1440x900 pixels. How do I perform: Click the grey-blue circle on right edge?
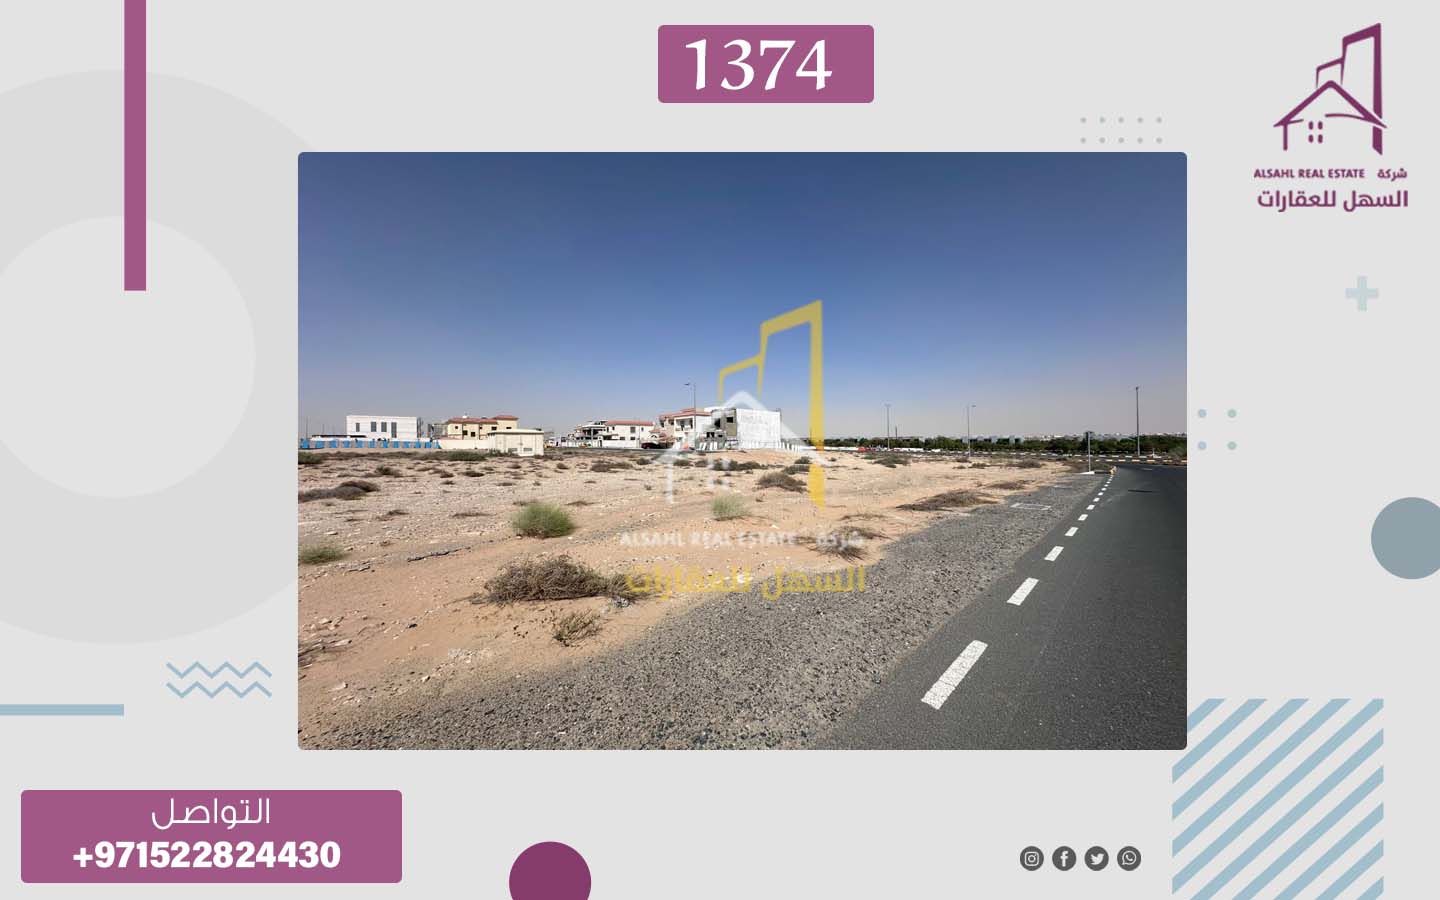(1406, 538)
